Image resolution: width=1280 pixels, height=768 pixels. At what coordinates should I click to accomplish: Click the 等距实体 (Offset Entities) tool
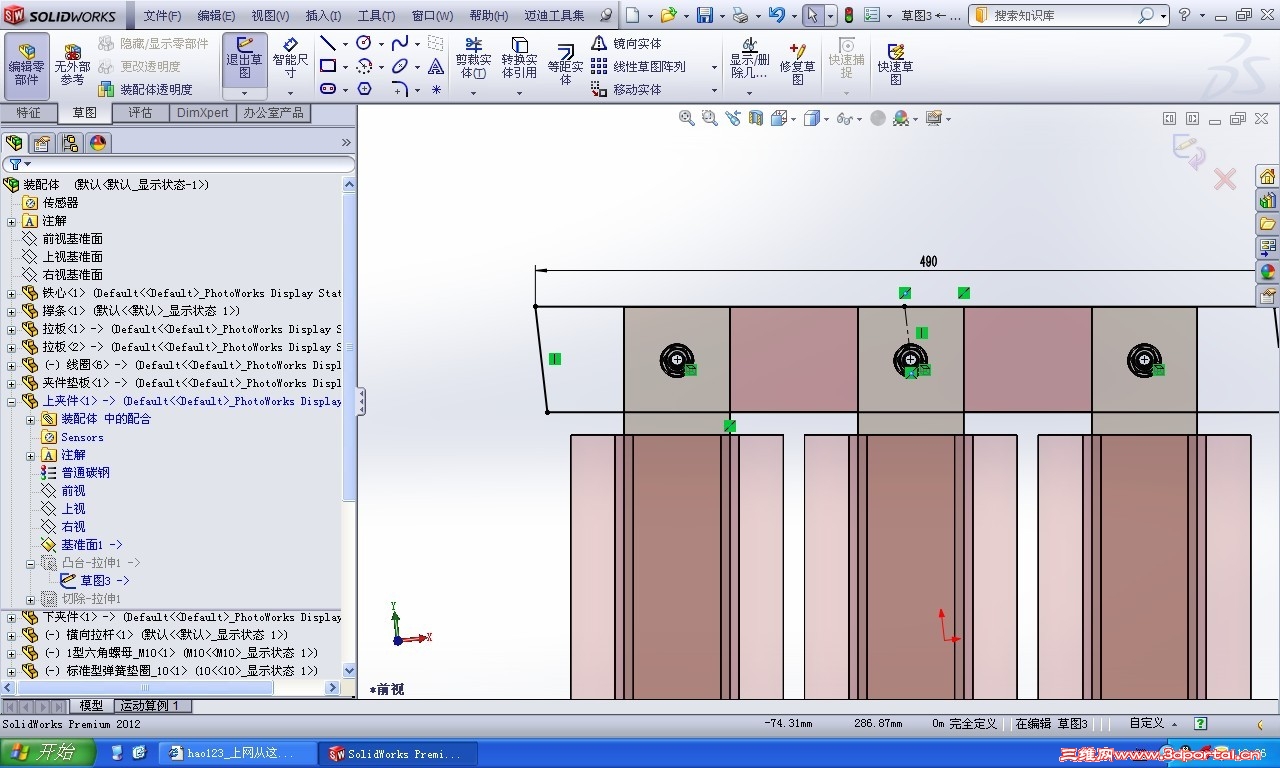coord(565,62)
